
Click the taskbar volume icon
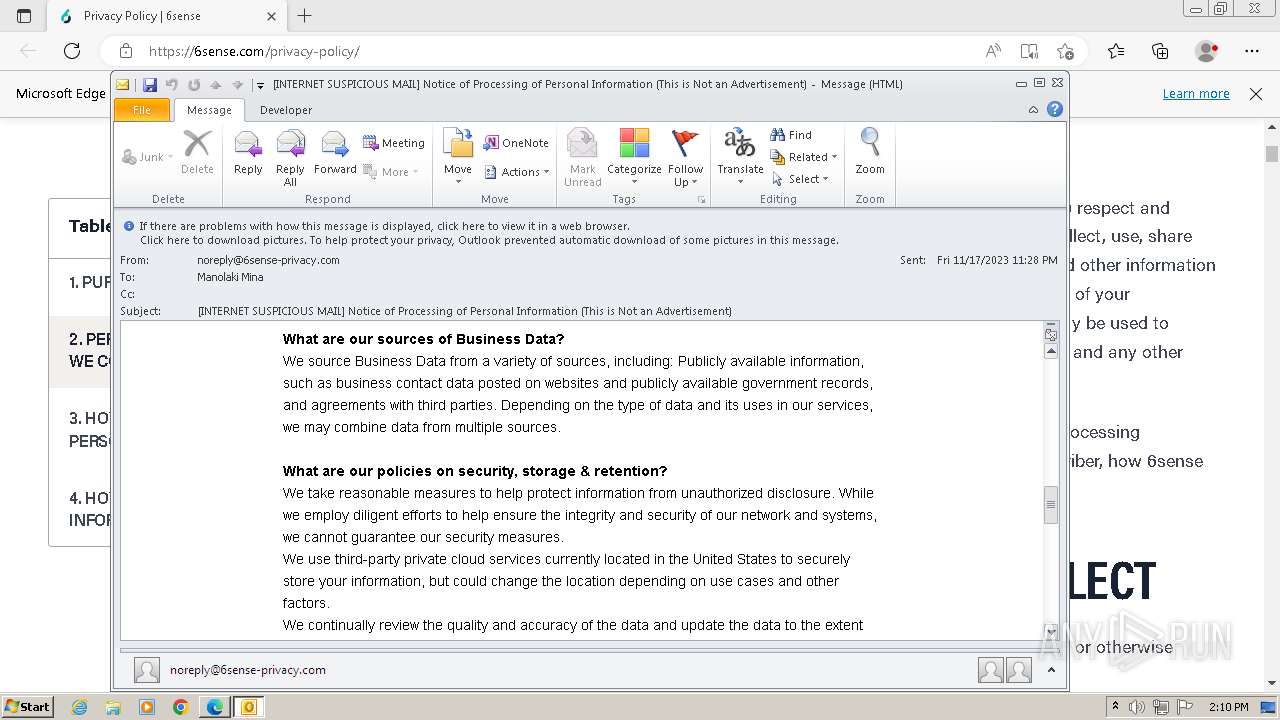tap(1137, 707)
